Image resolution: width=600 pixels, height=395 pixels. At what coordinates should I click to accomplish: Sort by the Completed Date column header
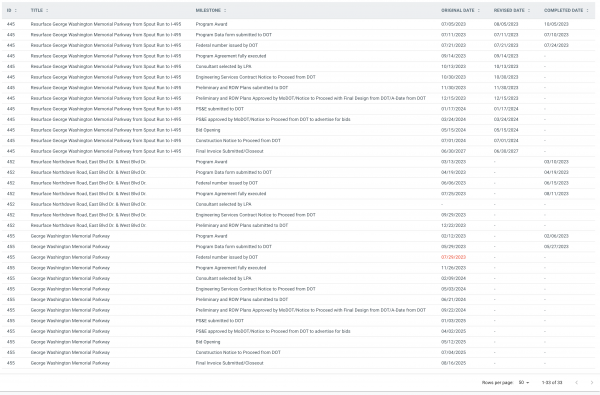[x=564, y=10]
